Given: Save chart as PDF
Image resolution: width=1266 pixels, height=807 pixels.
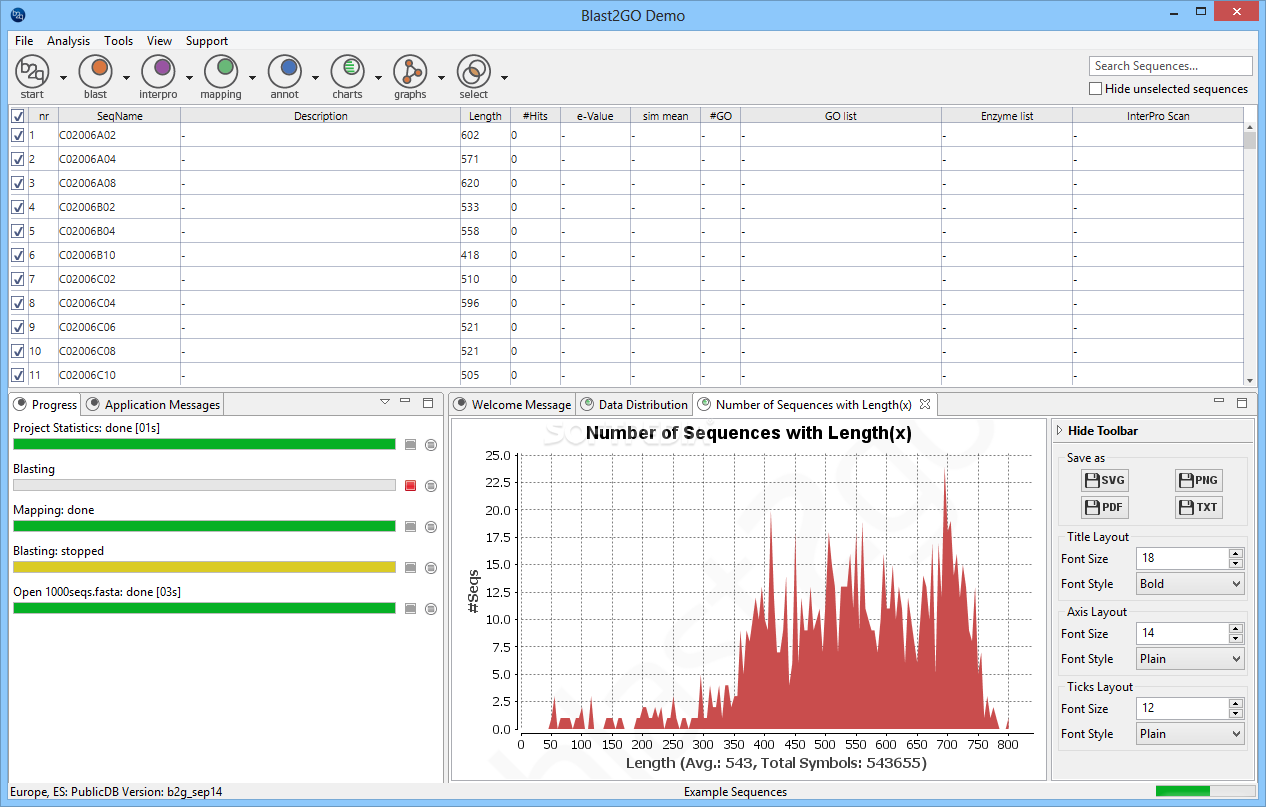Looking at the screenshot, I should (x=1105, y=507).
